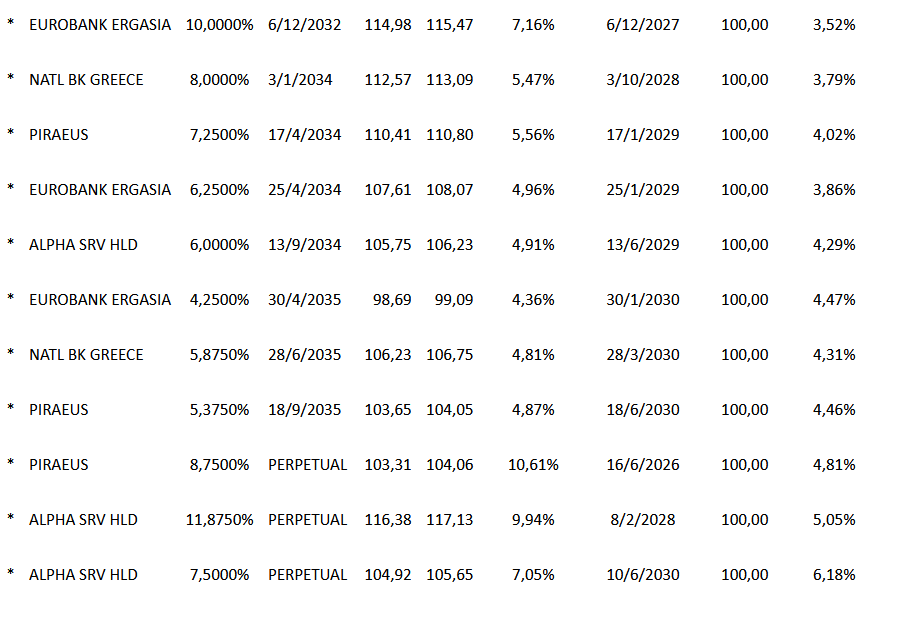Click the 8/2/2028 call date

point(642,520)
